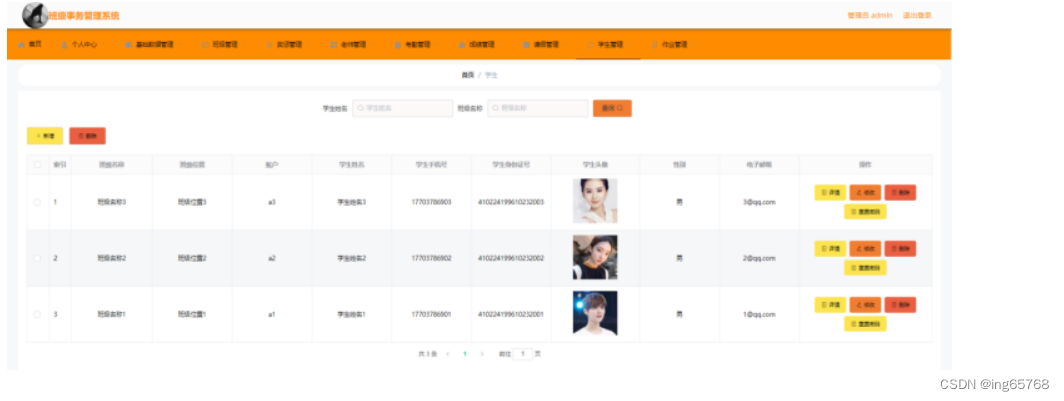Open the student photo in row a2

(x=595, y=257)
